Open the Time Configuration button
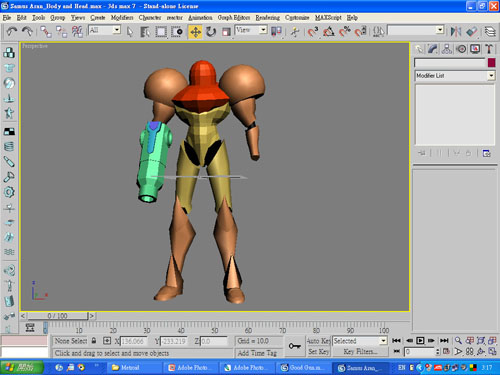The image size is (500, 375). tap(446, 351)
